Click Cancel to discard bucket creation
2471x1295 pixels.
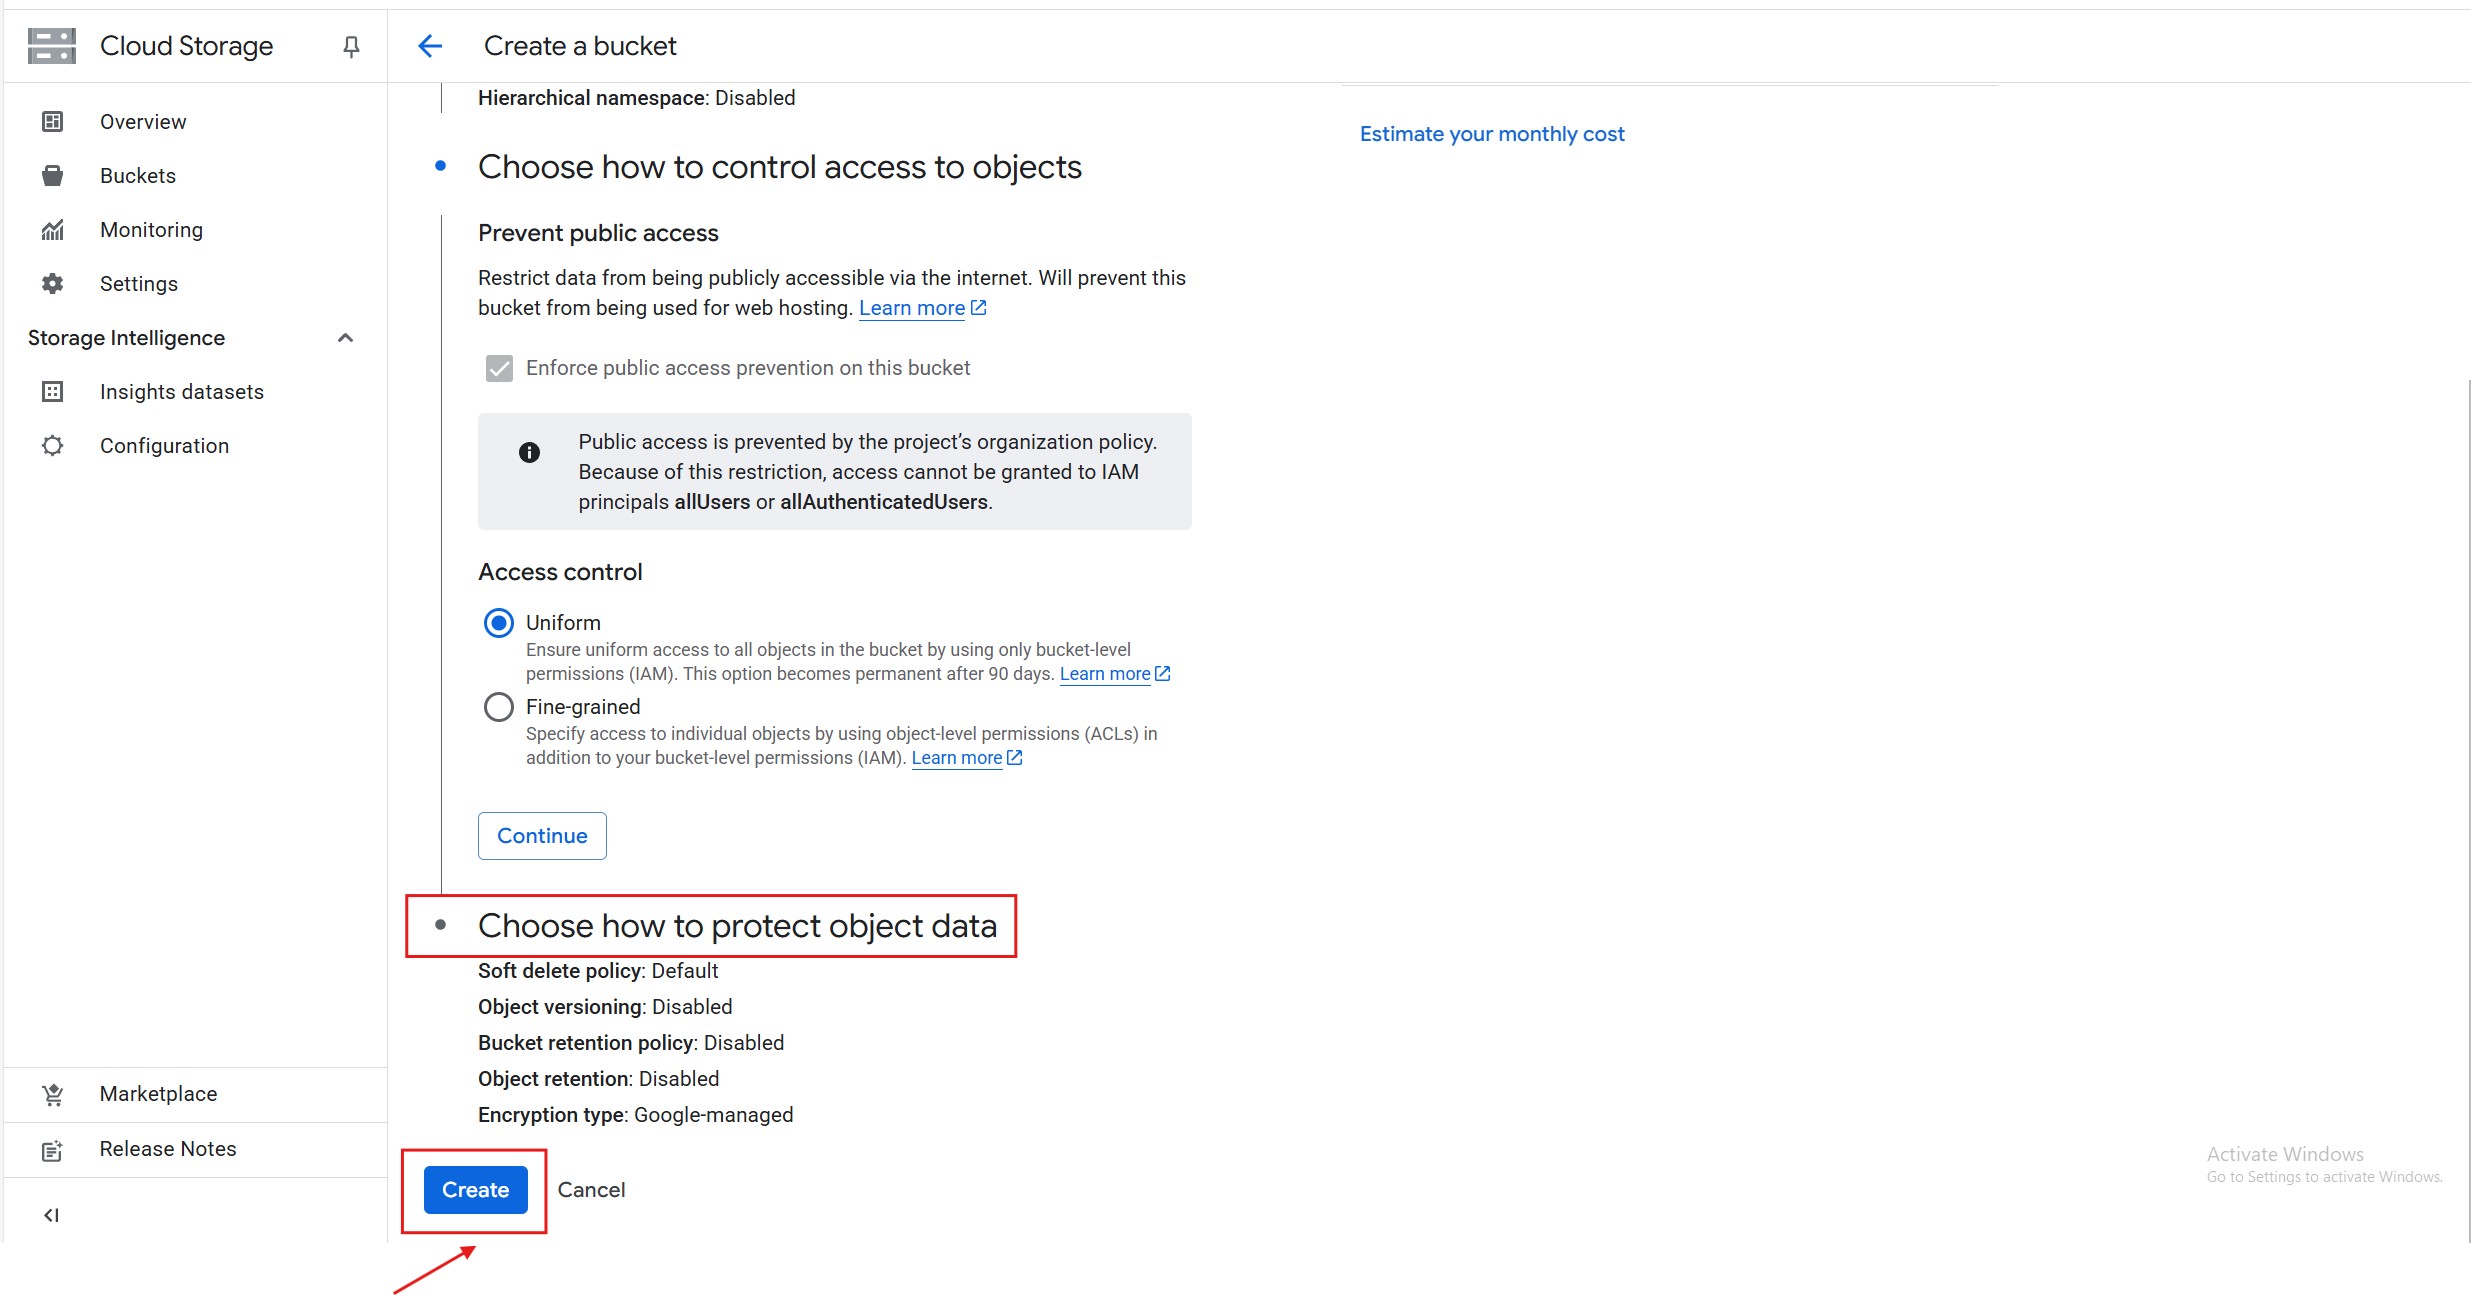pos(591,1190)
